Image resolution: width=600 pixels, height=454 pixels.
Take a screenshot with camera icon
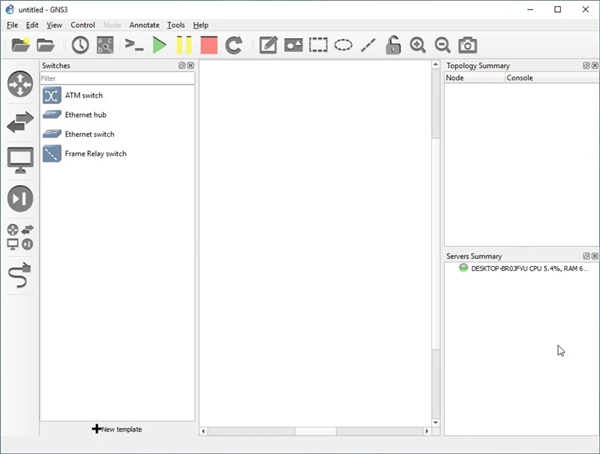pyautogui.click(x=468, y=45)
